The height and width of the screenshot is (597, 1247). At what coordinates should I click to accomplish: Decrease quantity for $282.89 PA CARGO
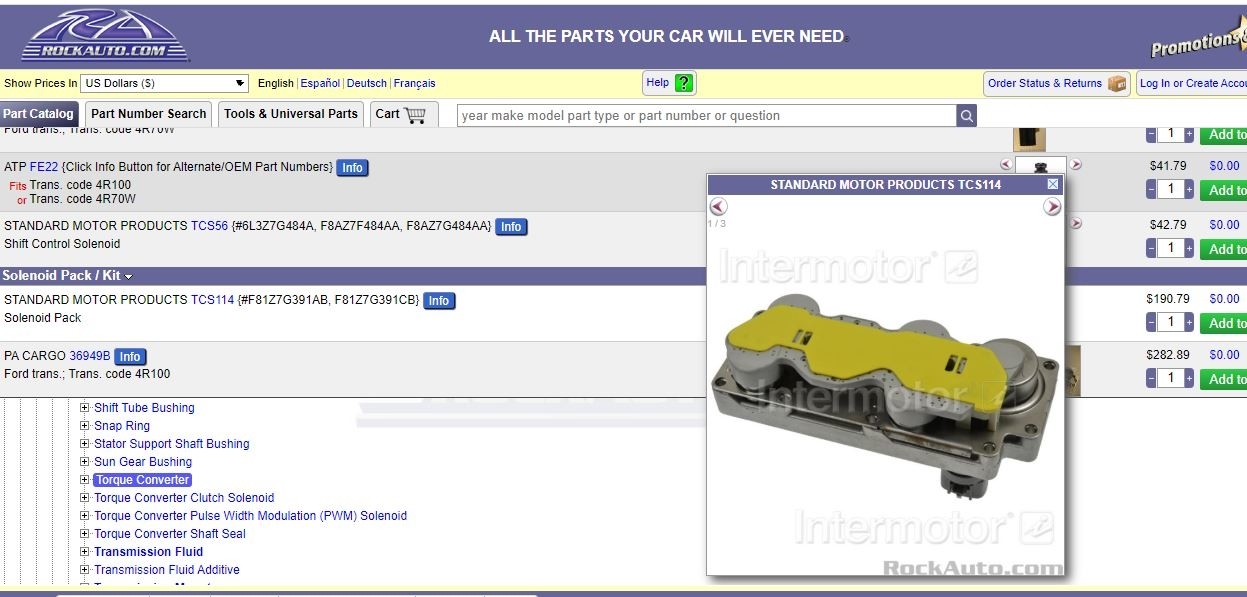1152,378
